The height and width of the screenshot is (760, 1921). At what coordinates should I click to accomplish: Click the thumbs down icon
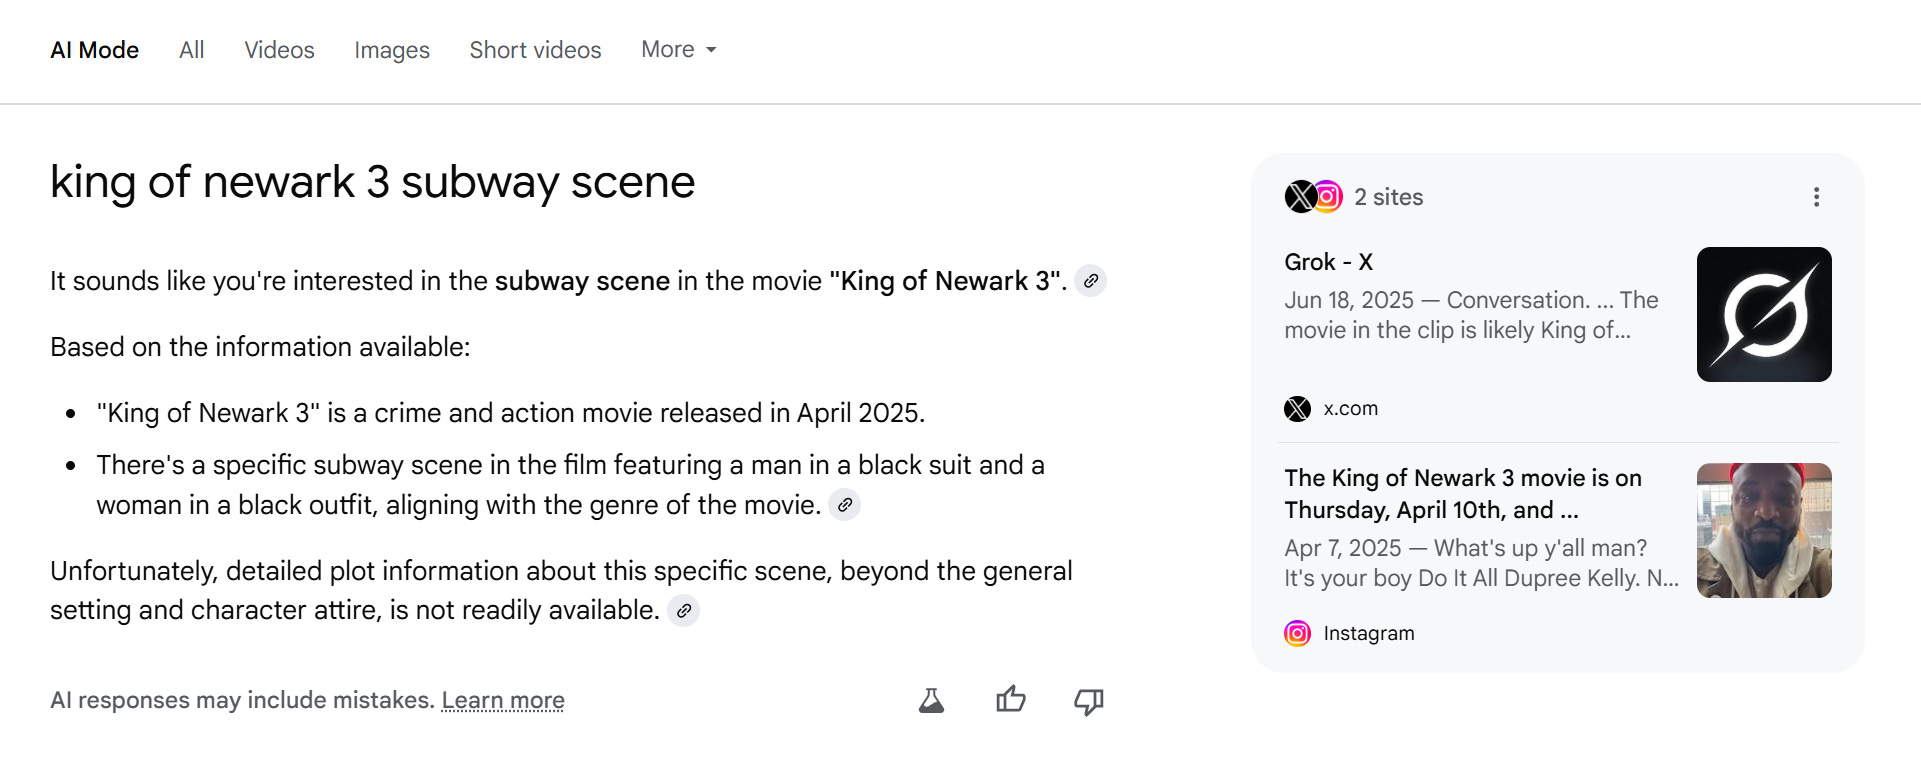coord(1088,701)
